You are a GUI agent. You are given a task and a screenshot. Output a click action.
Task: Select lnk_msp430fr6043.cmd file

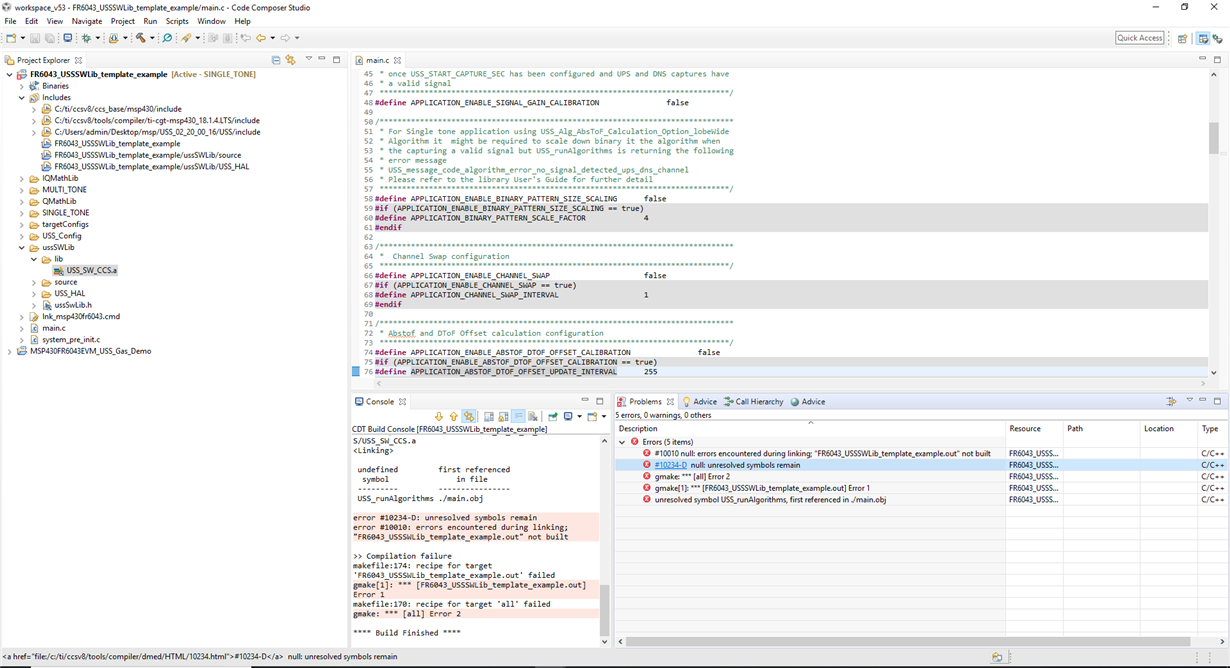tap(73, 316)
